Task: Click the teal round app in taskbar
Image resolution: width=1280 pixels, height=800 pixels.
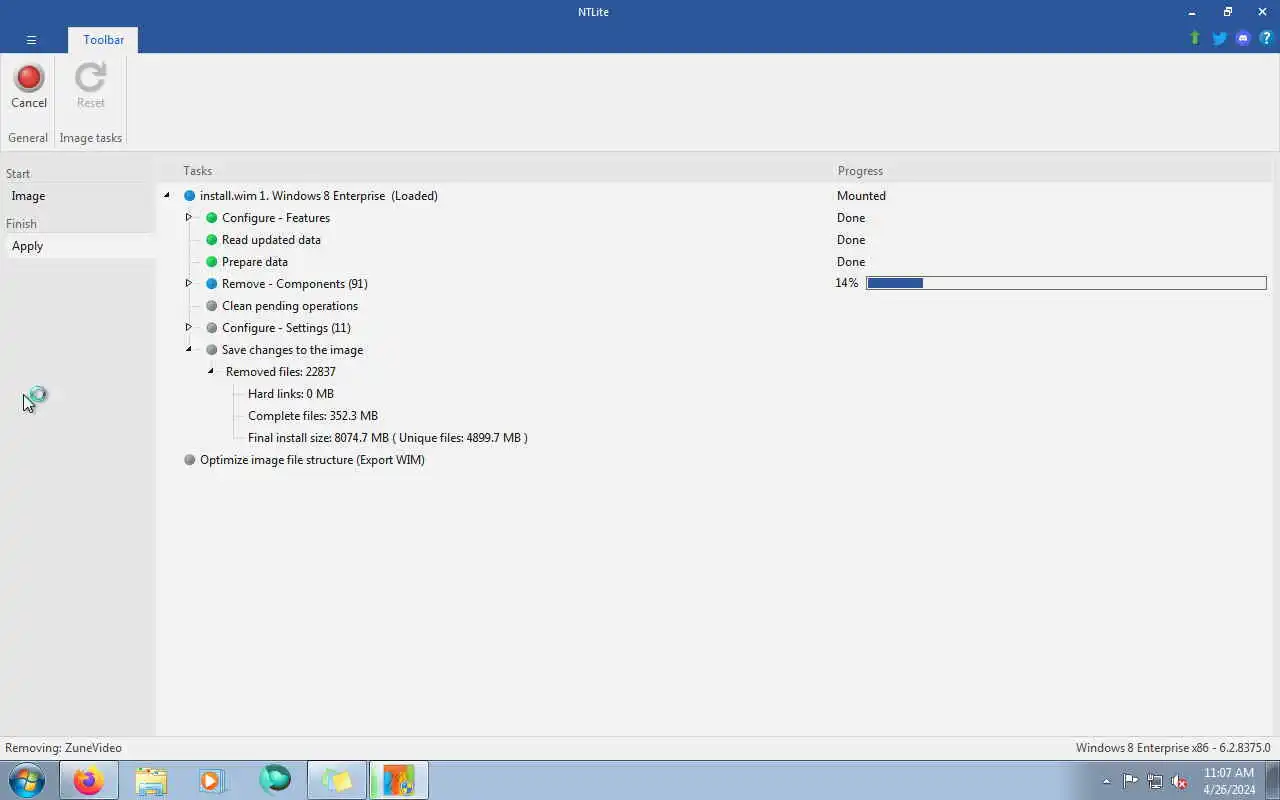Action: click(275, 780)
